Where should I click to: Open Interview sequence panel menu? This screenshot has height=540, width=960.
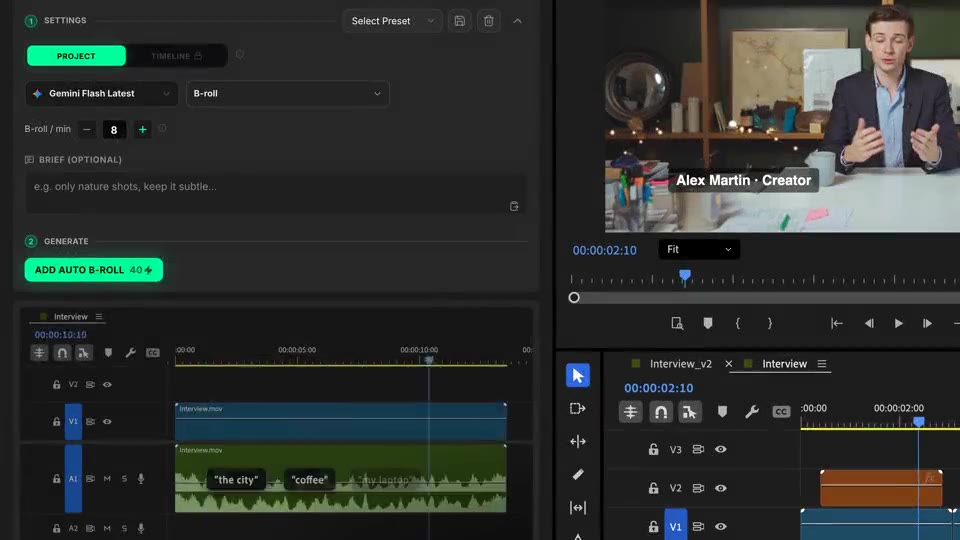coord(822,364)
